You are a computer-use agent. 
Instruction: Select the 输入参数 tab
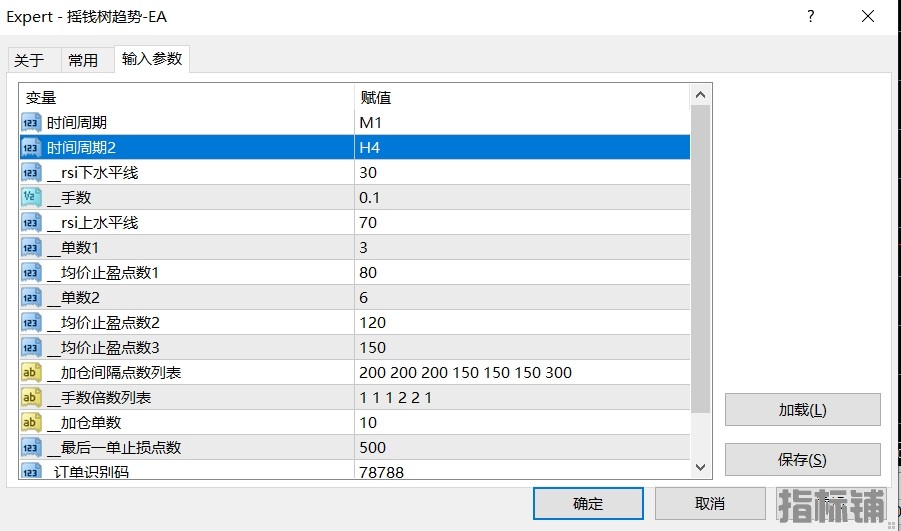click(x=152, y=59)
